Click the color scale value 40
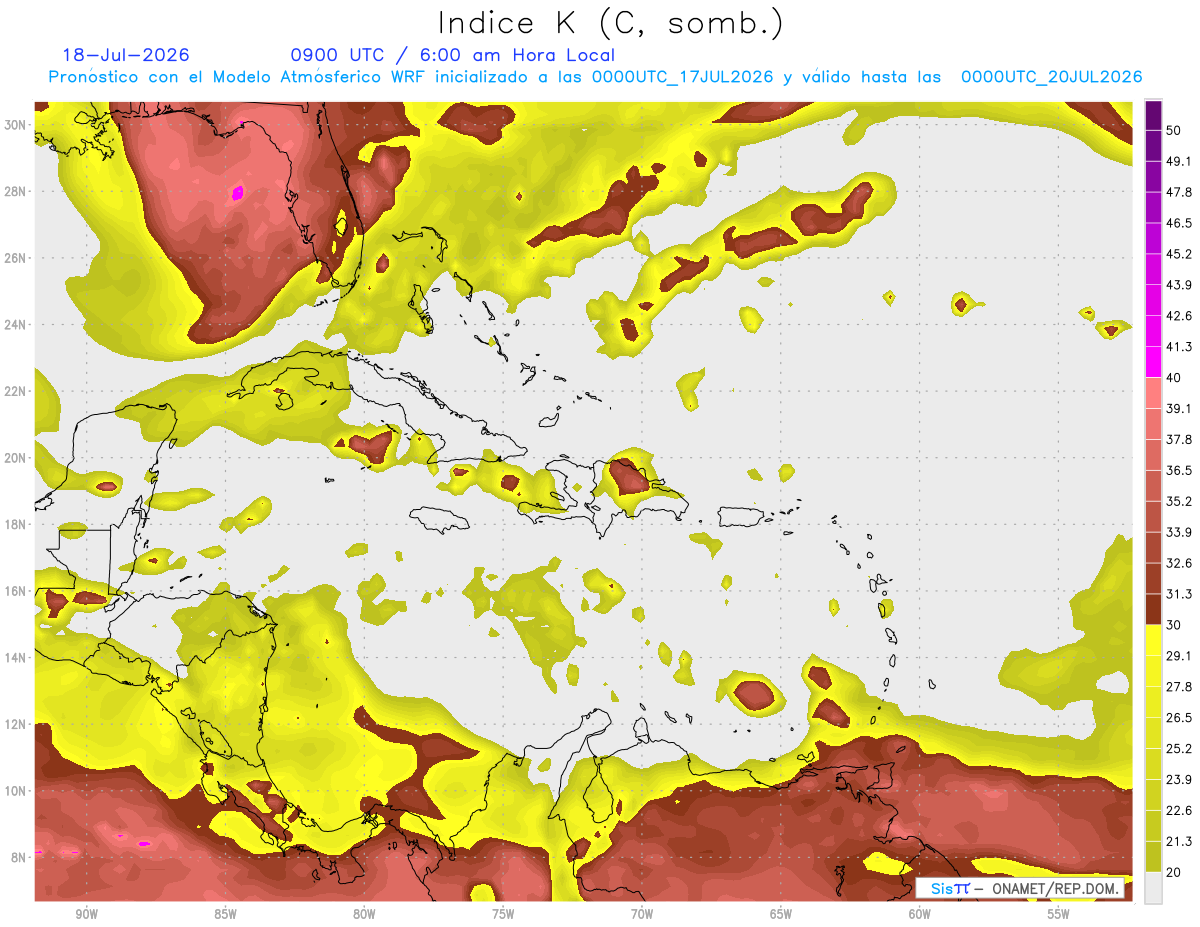The height and width of the screenshot is (927, 1200). 1175,377
